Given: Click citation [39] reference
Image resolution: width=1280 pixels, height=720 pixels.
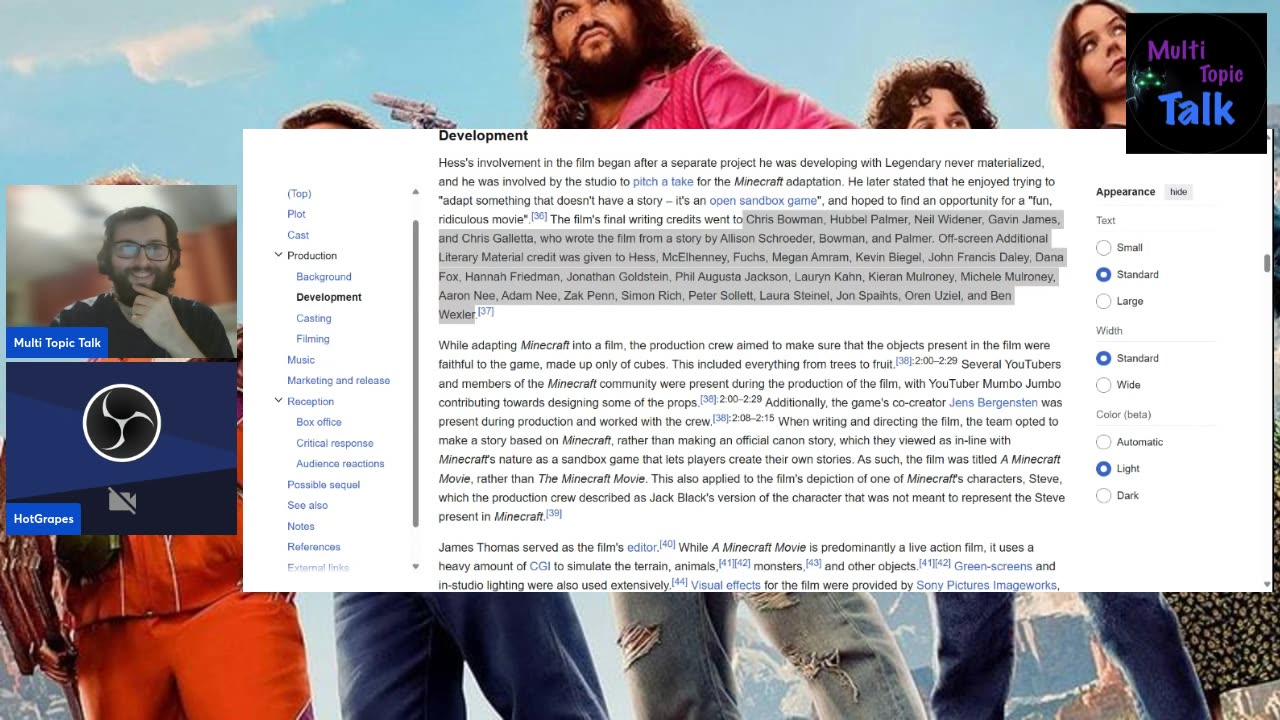Looking at the screenshot, I should 554,513.
